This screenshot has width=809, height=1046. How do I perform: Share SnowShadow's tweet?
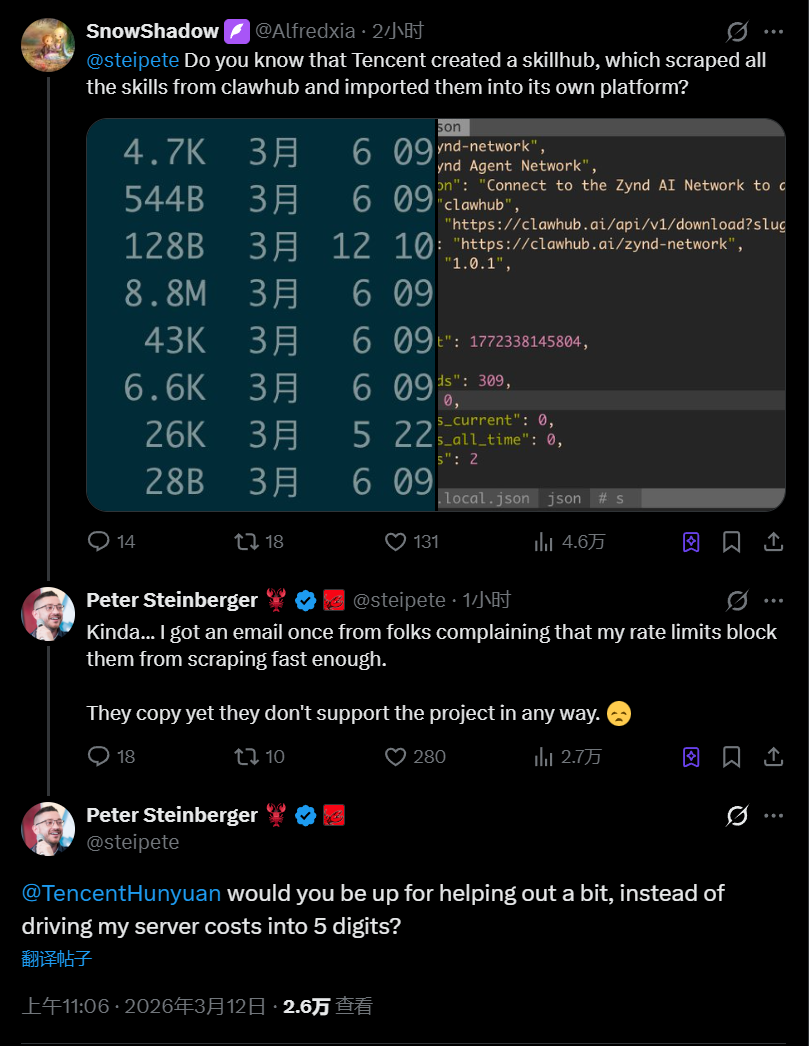point(773,541)
